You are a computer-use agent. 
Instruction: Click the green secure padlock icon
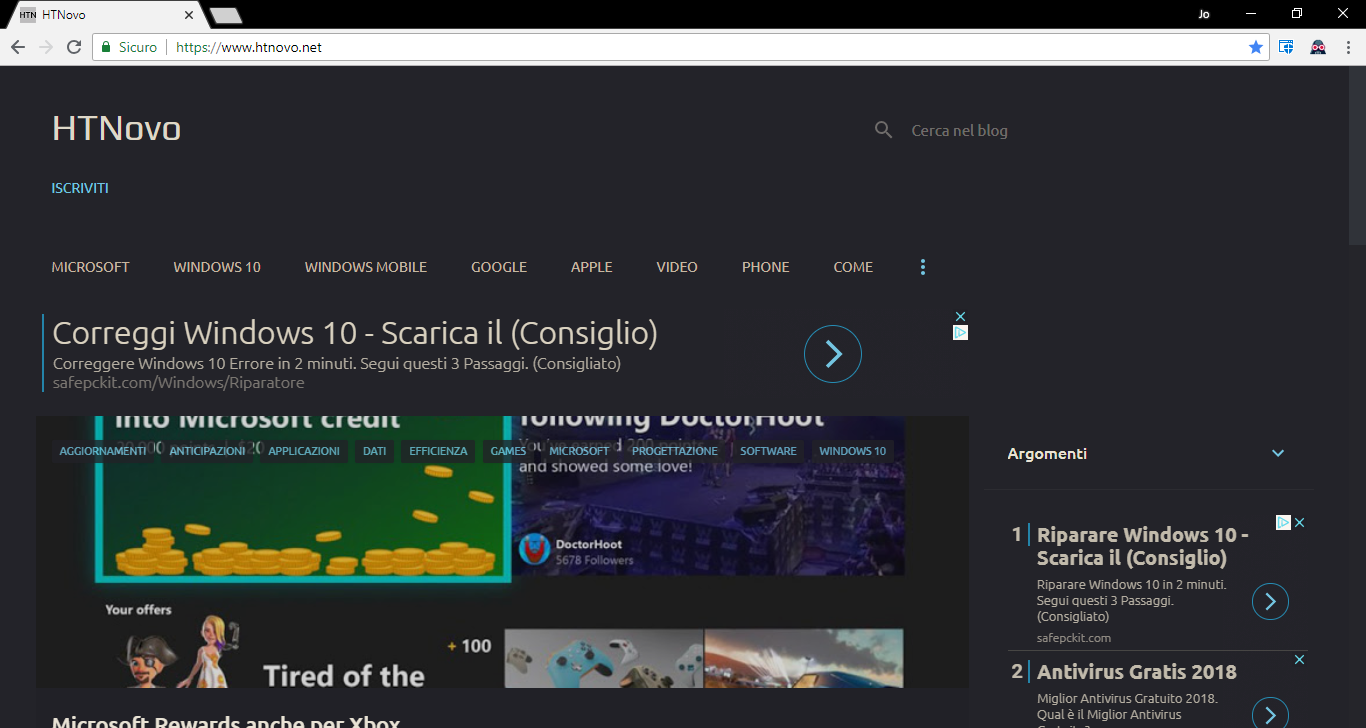[105, 47]
